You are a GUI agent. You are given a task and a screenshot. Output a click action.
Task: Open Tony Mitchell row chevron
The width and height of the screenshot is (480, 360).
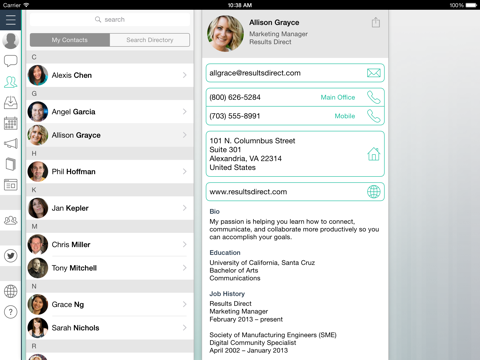(x=184, y=268)
